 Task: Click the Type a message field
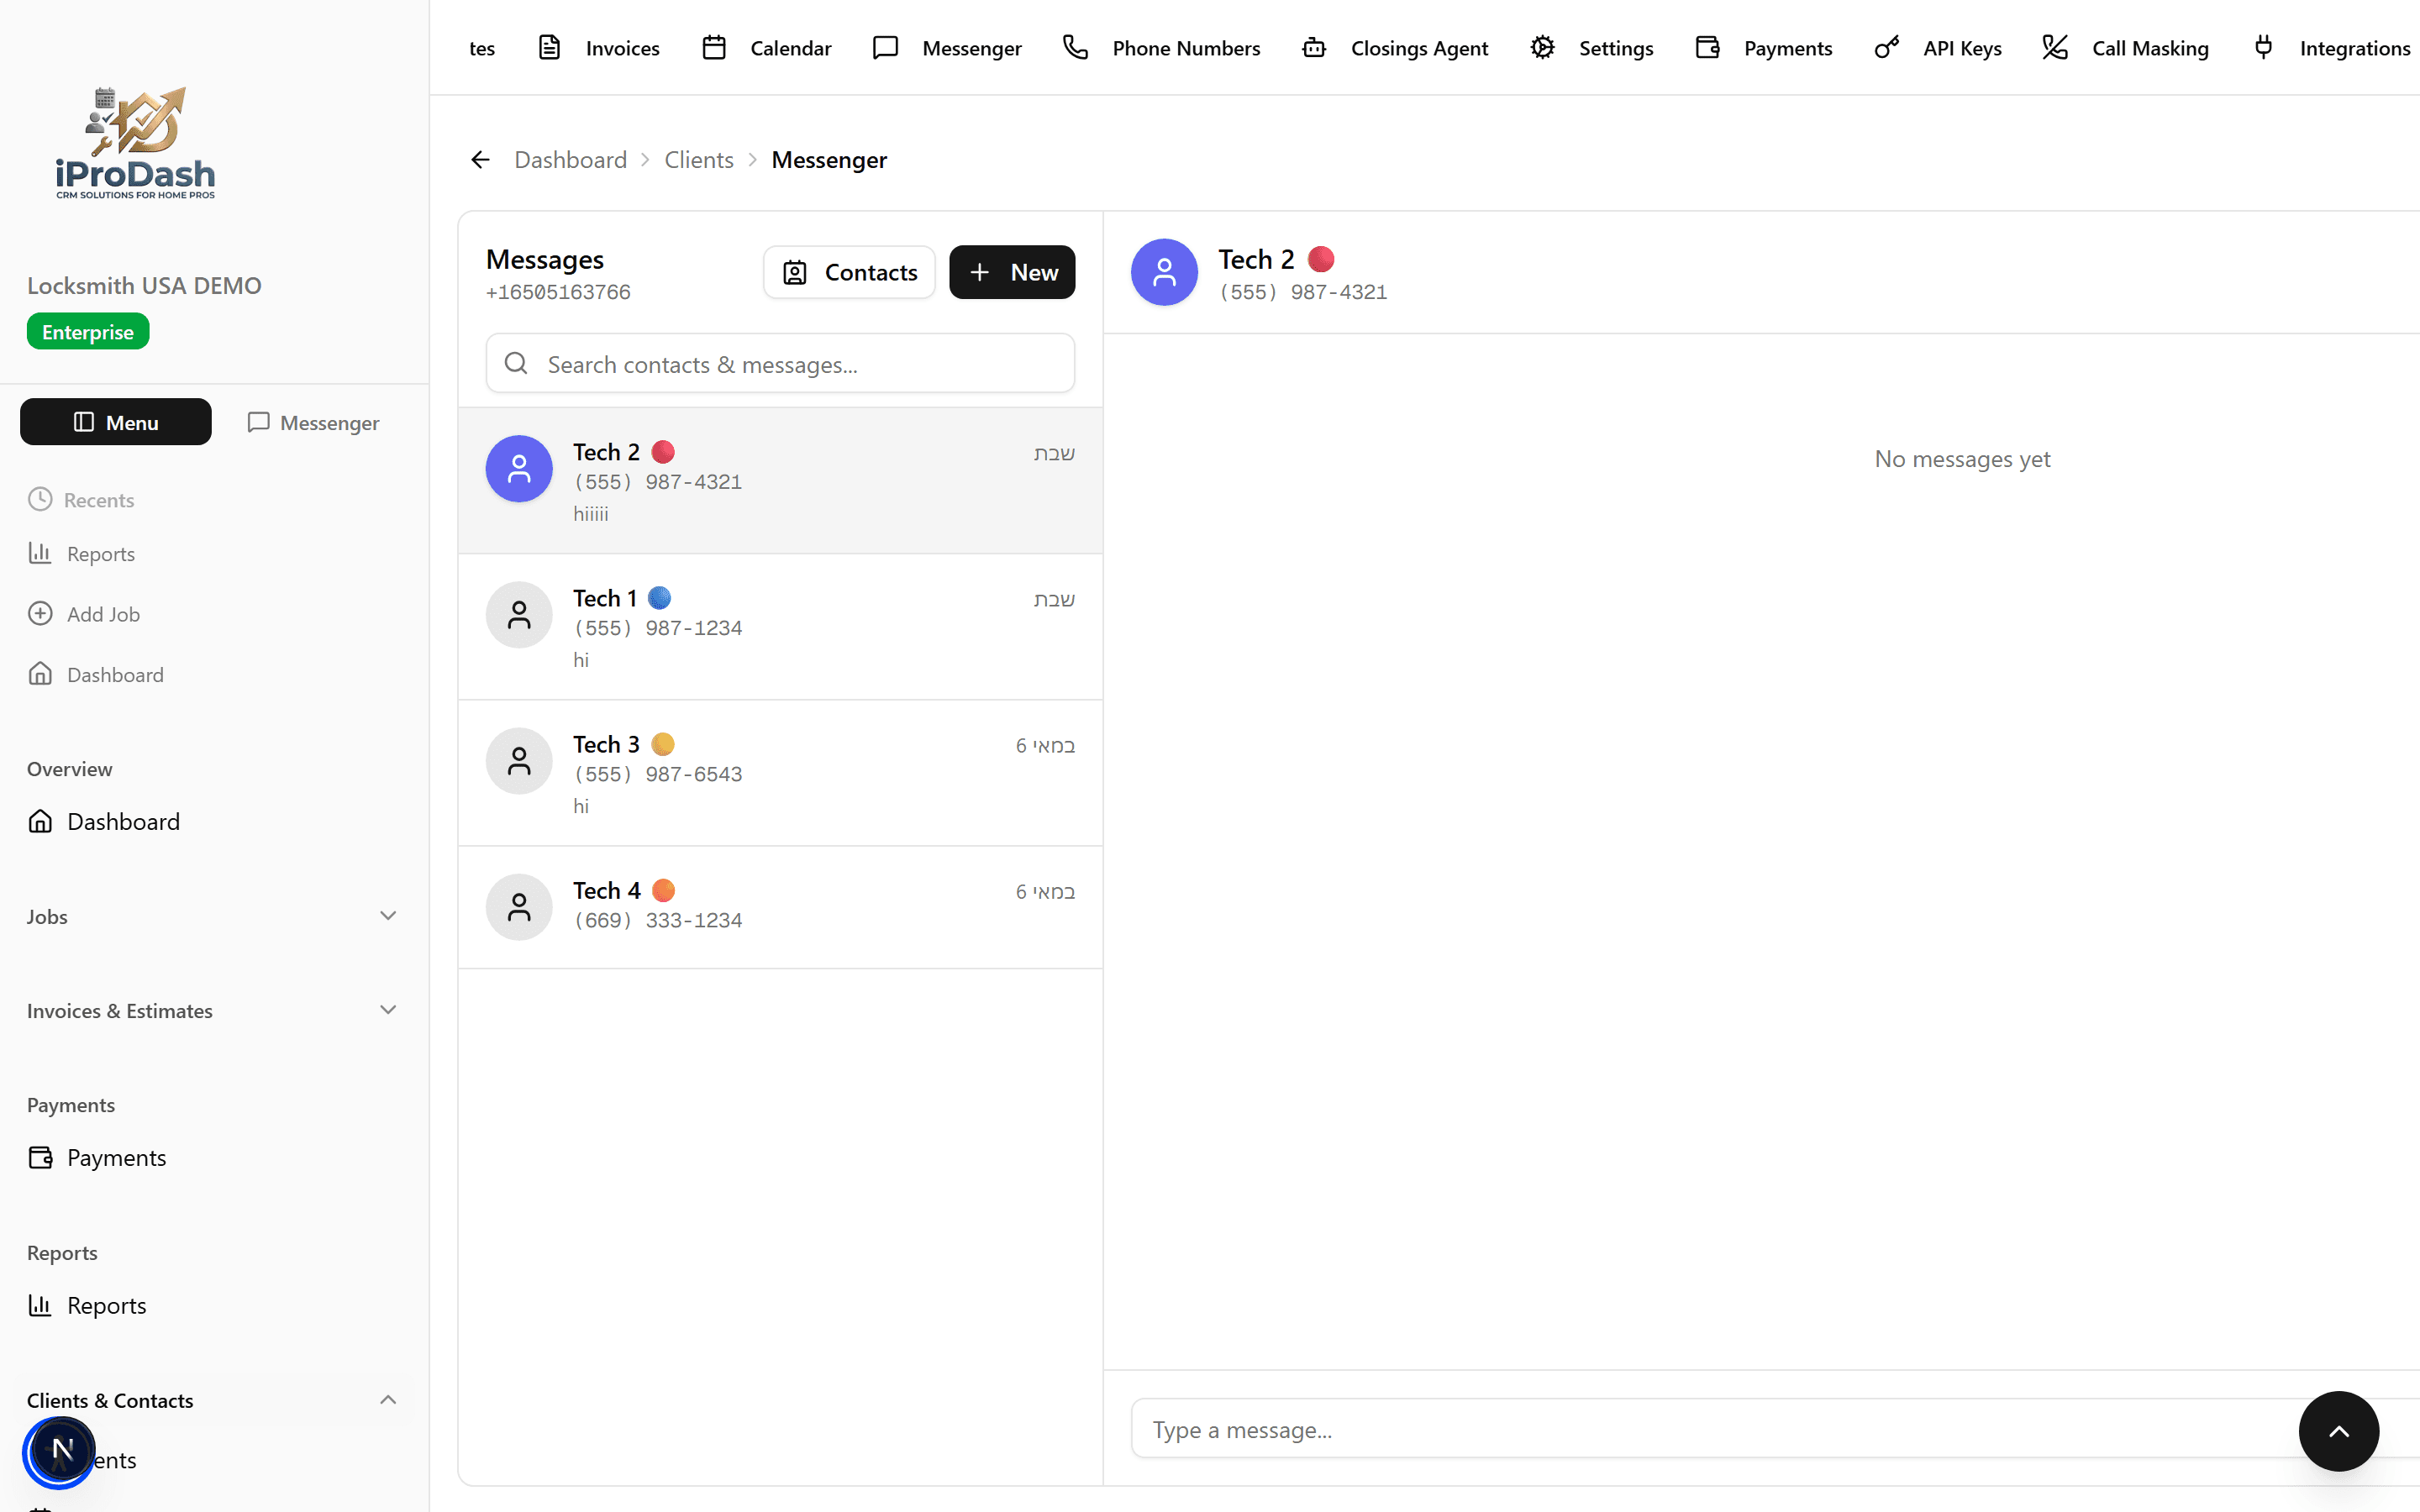1774,1429
